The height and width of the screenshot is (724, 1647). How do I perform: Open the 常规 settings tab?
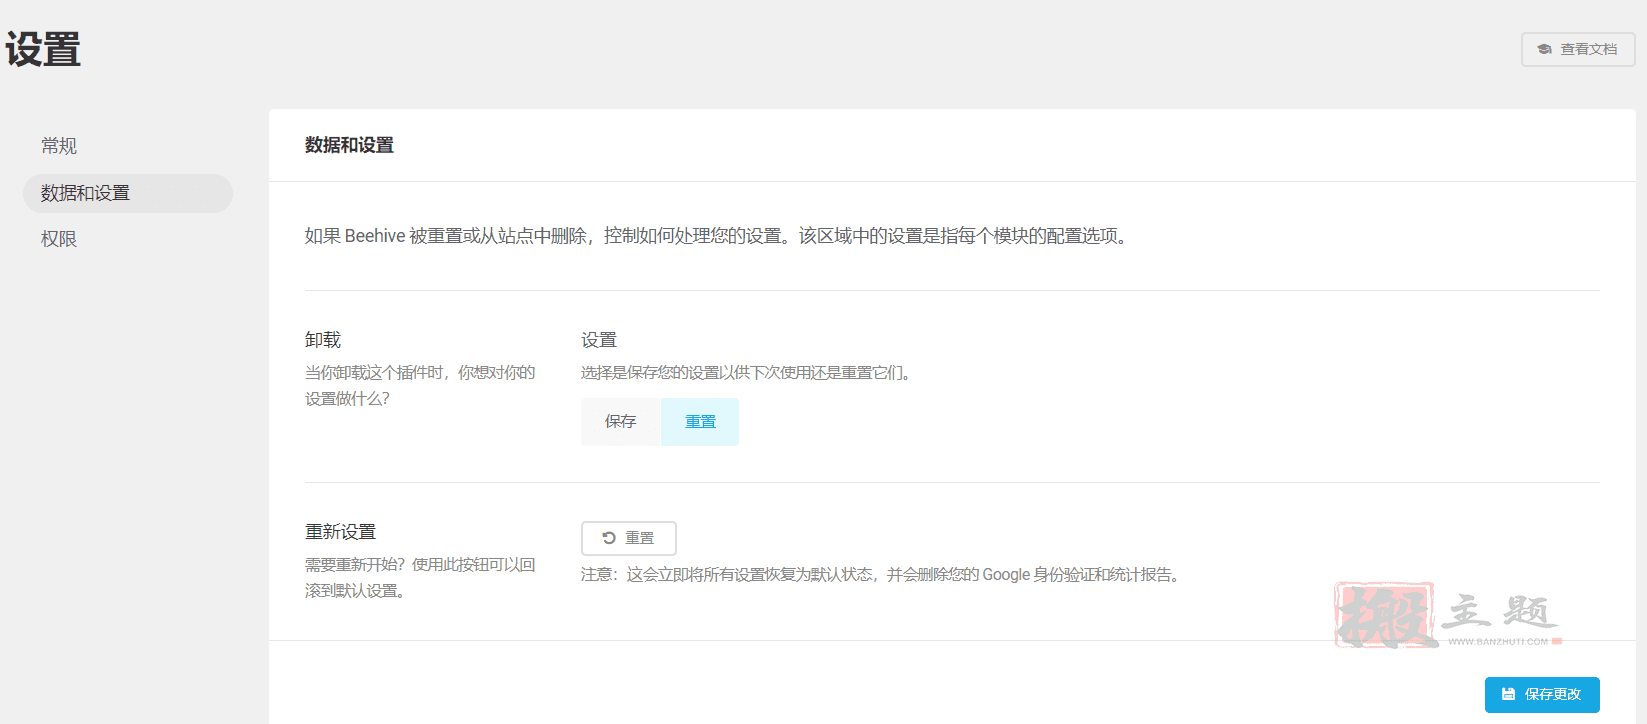pyautogui.click(x=59, y=146)
